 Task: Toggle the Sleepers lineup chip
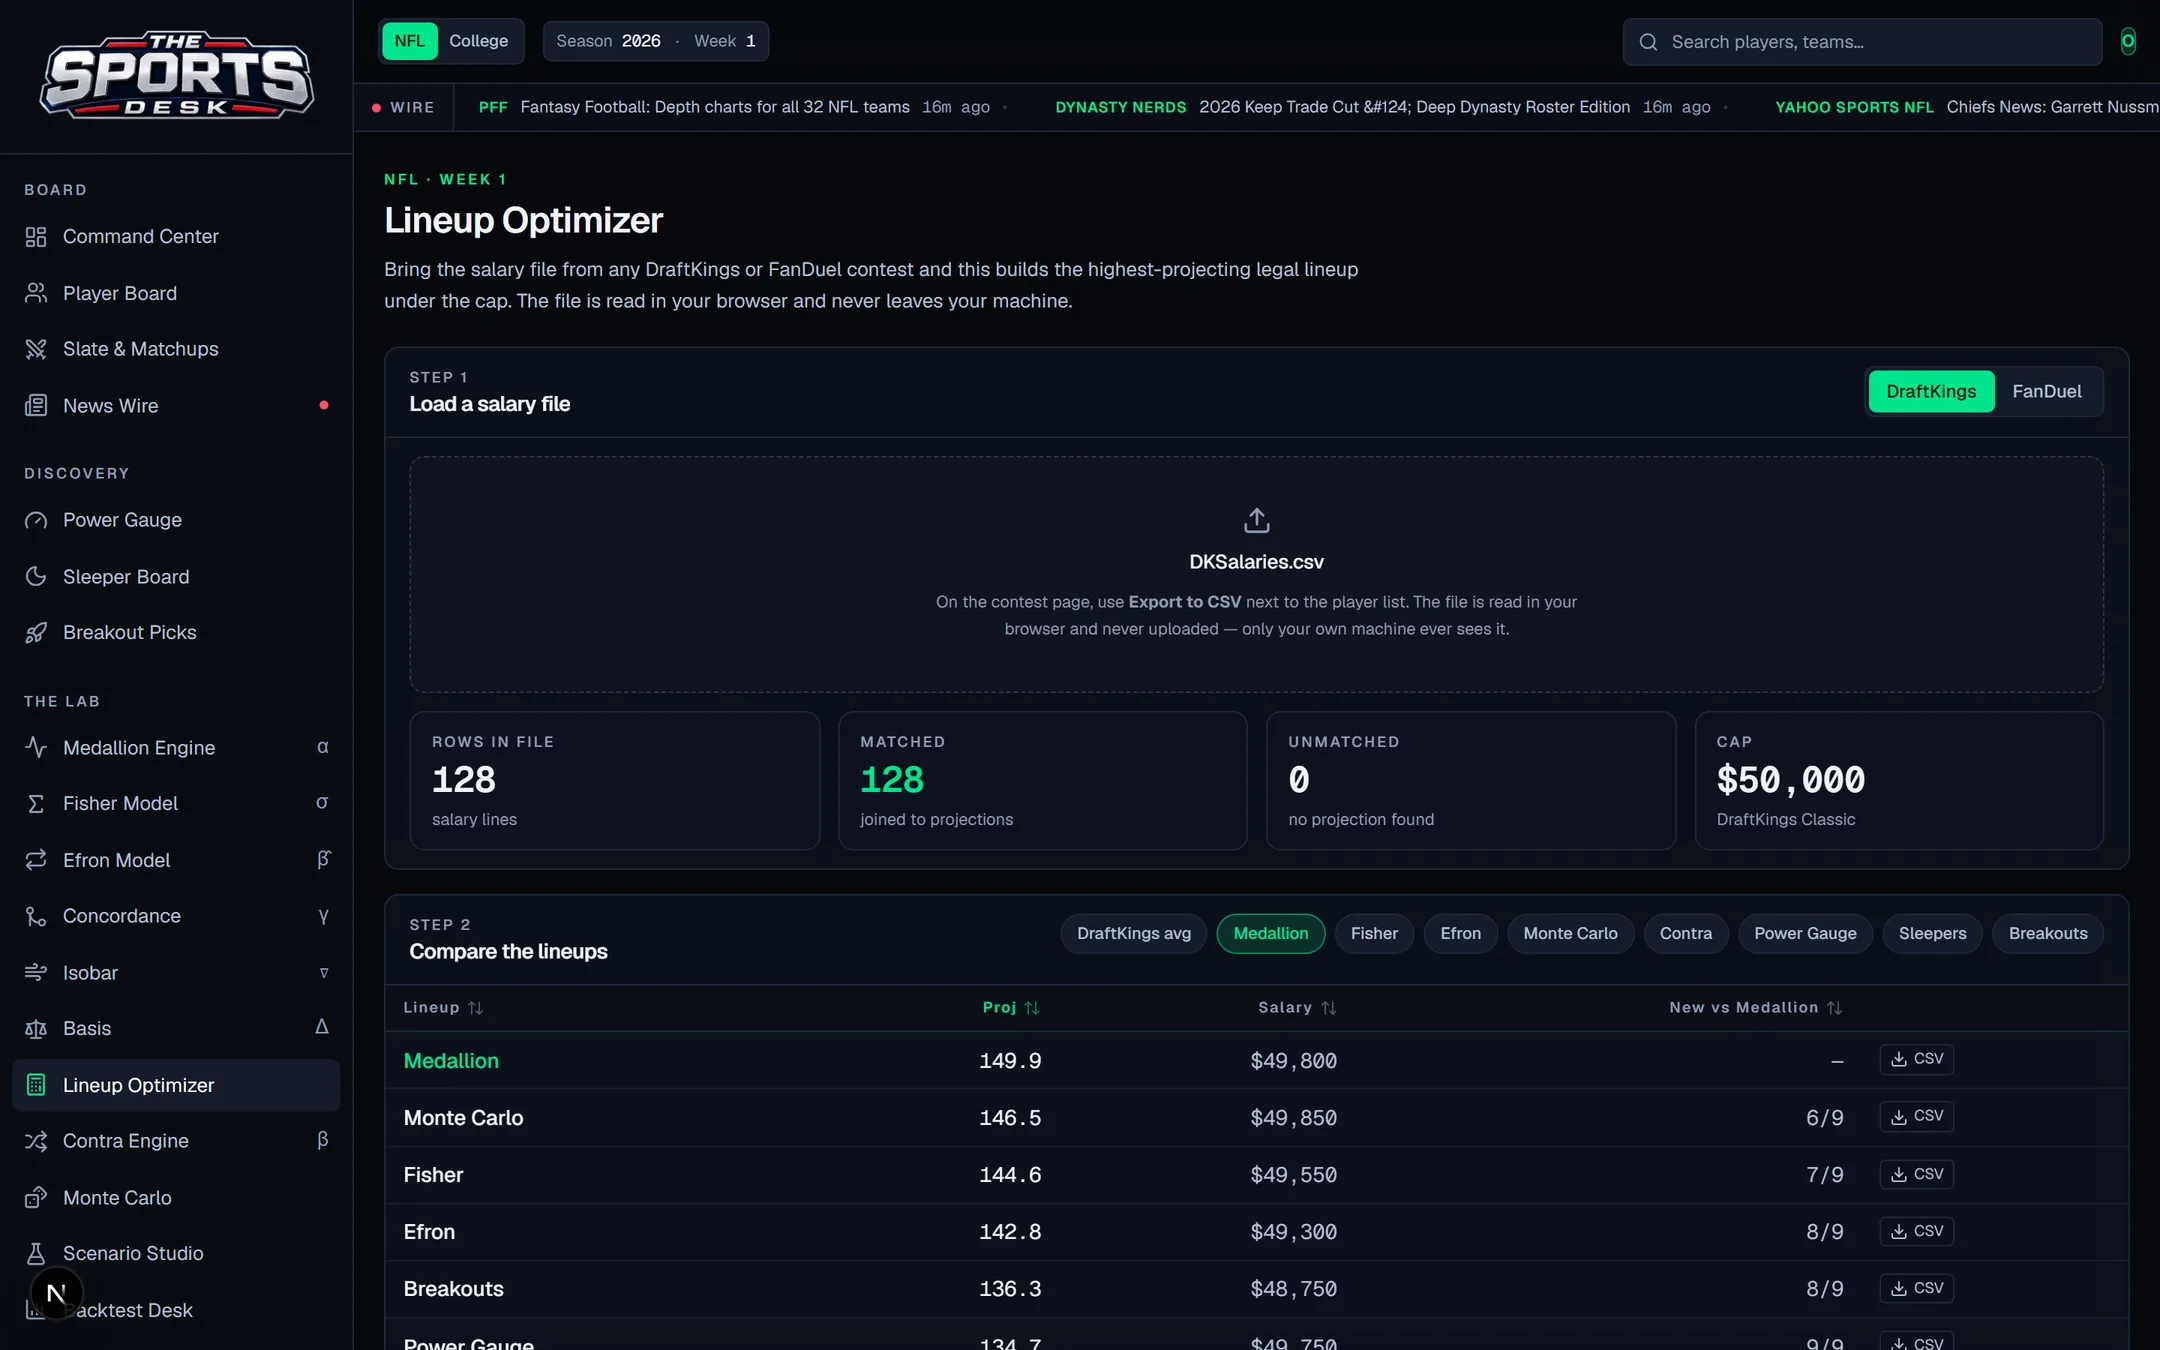point(1932,933)
